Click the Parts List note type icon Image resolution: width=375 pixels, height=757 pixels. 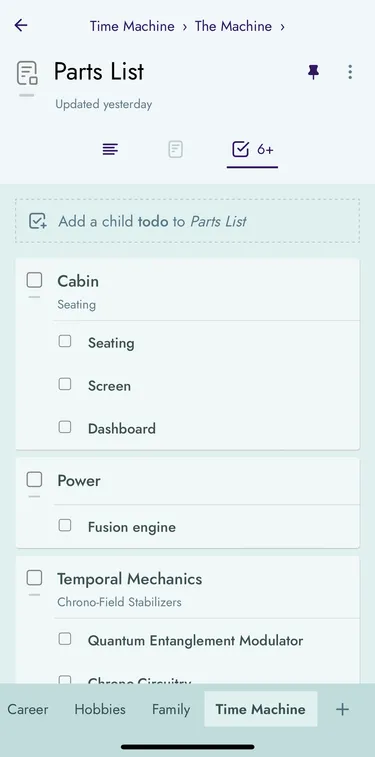click(27, 73)
